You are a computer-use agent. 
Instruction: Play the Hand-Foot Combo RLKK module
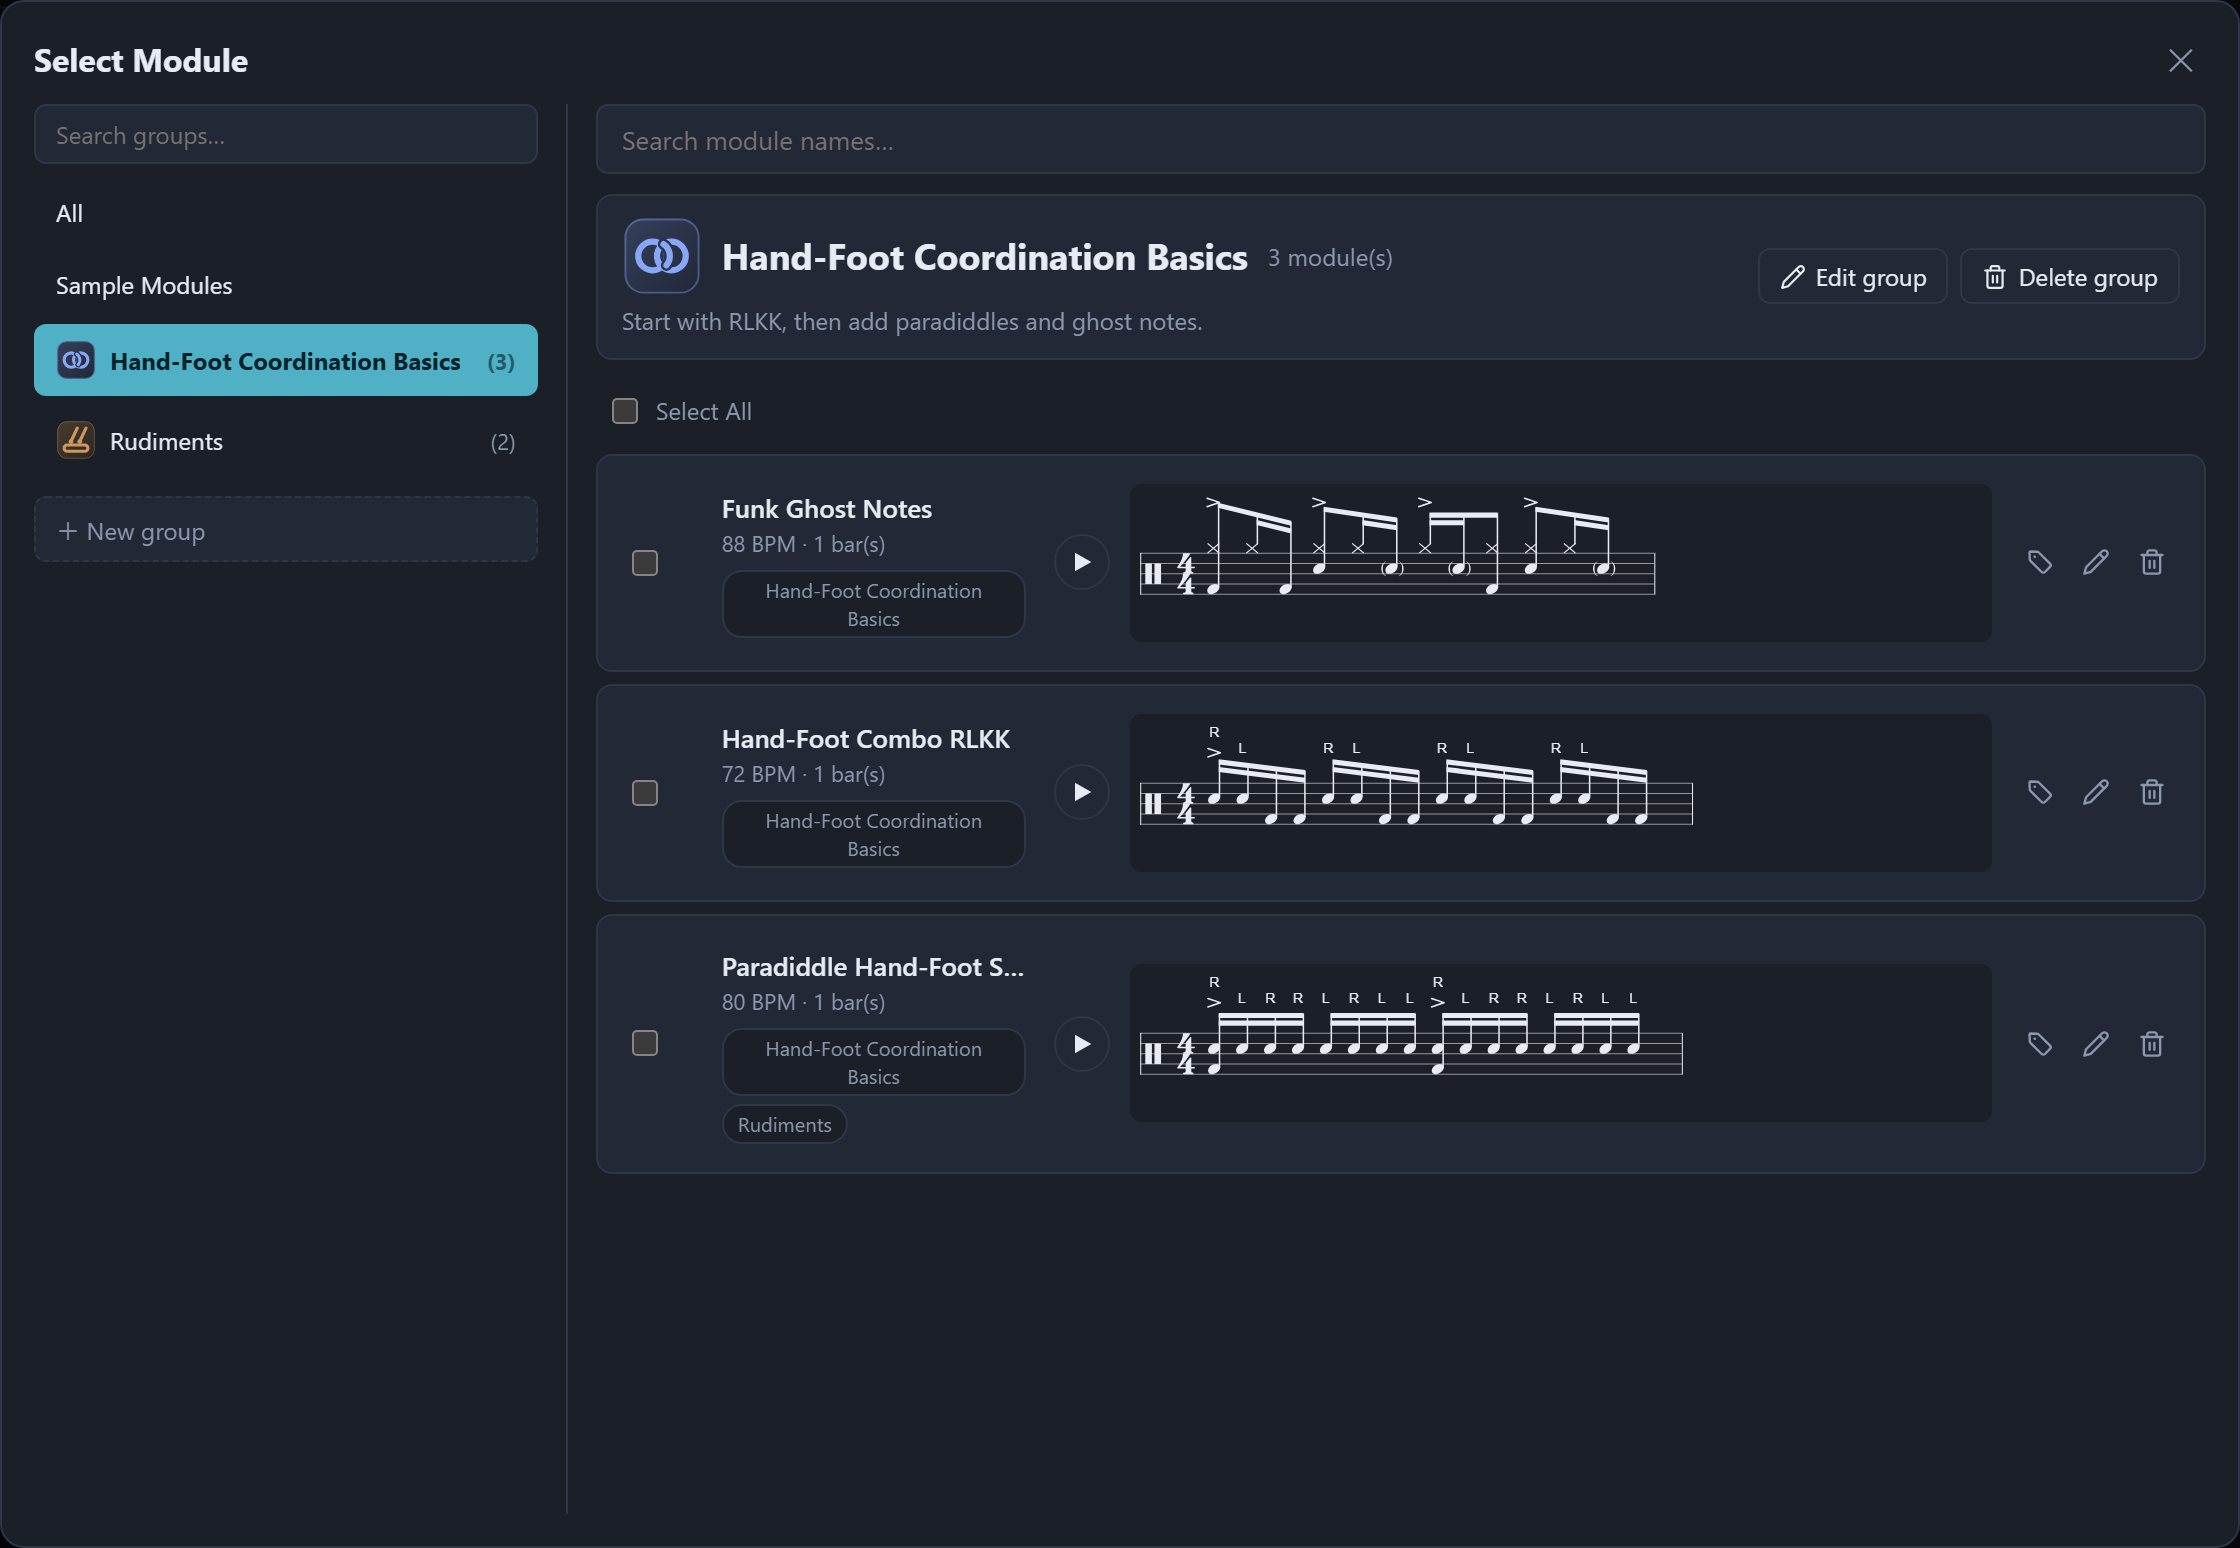[1081, 792]
